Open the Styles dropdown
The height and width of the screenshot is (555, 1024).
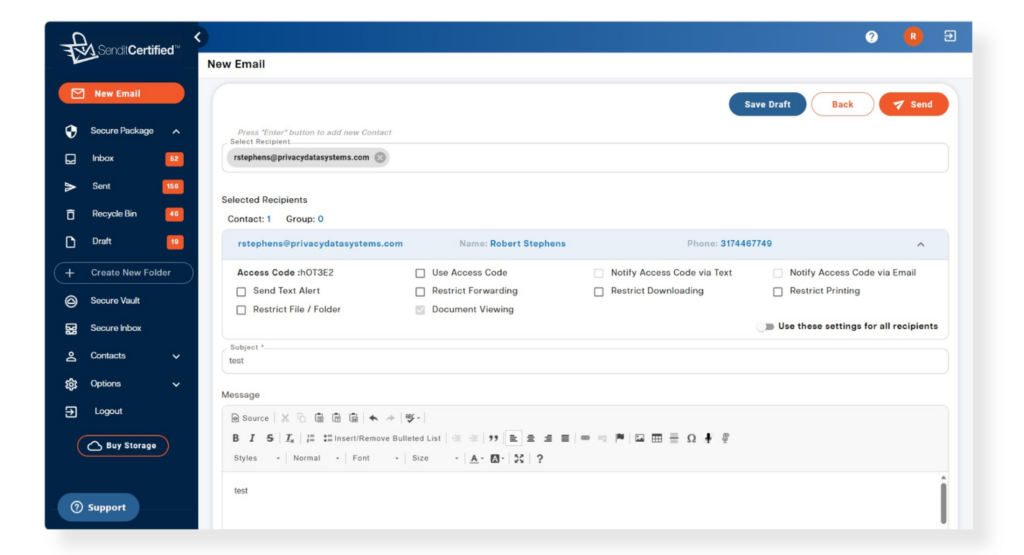257,458
